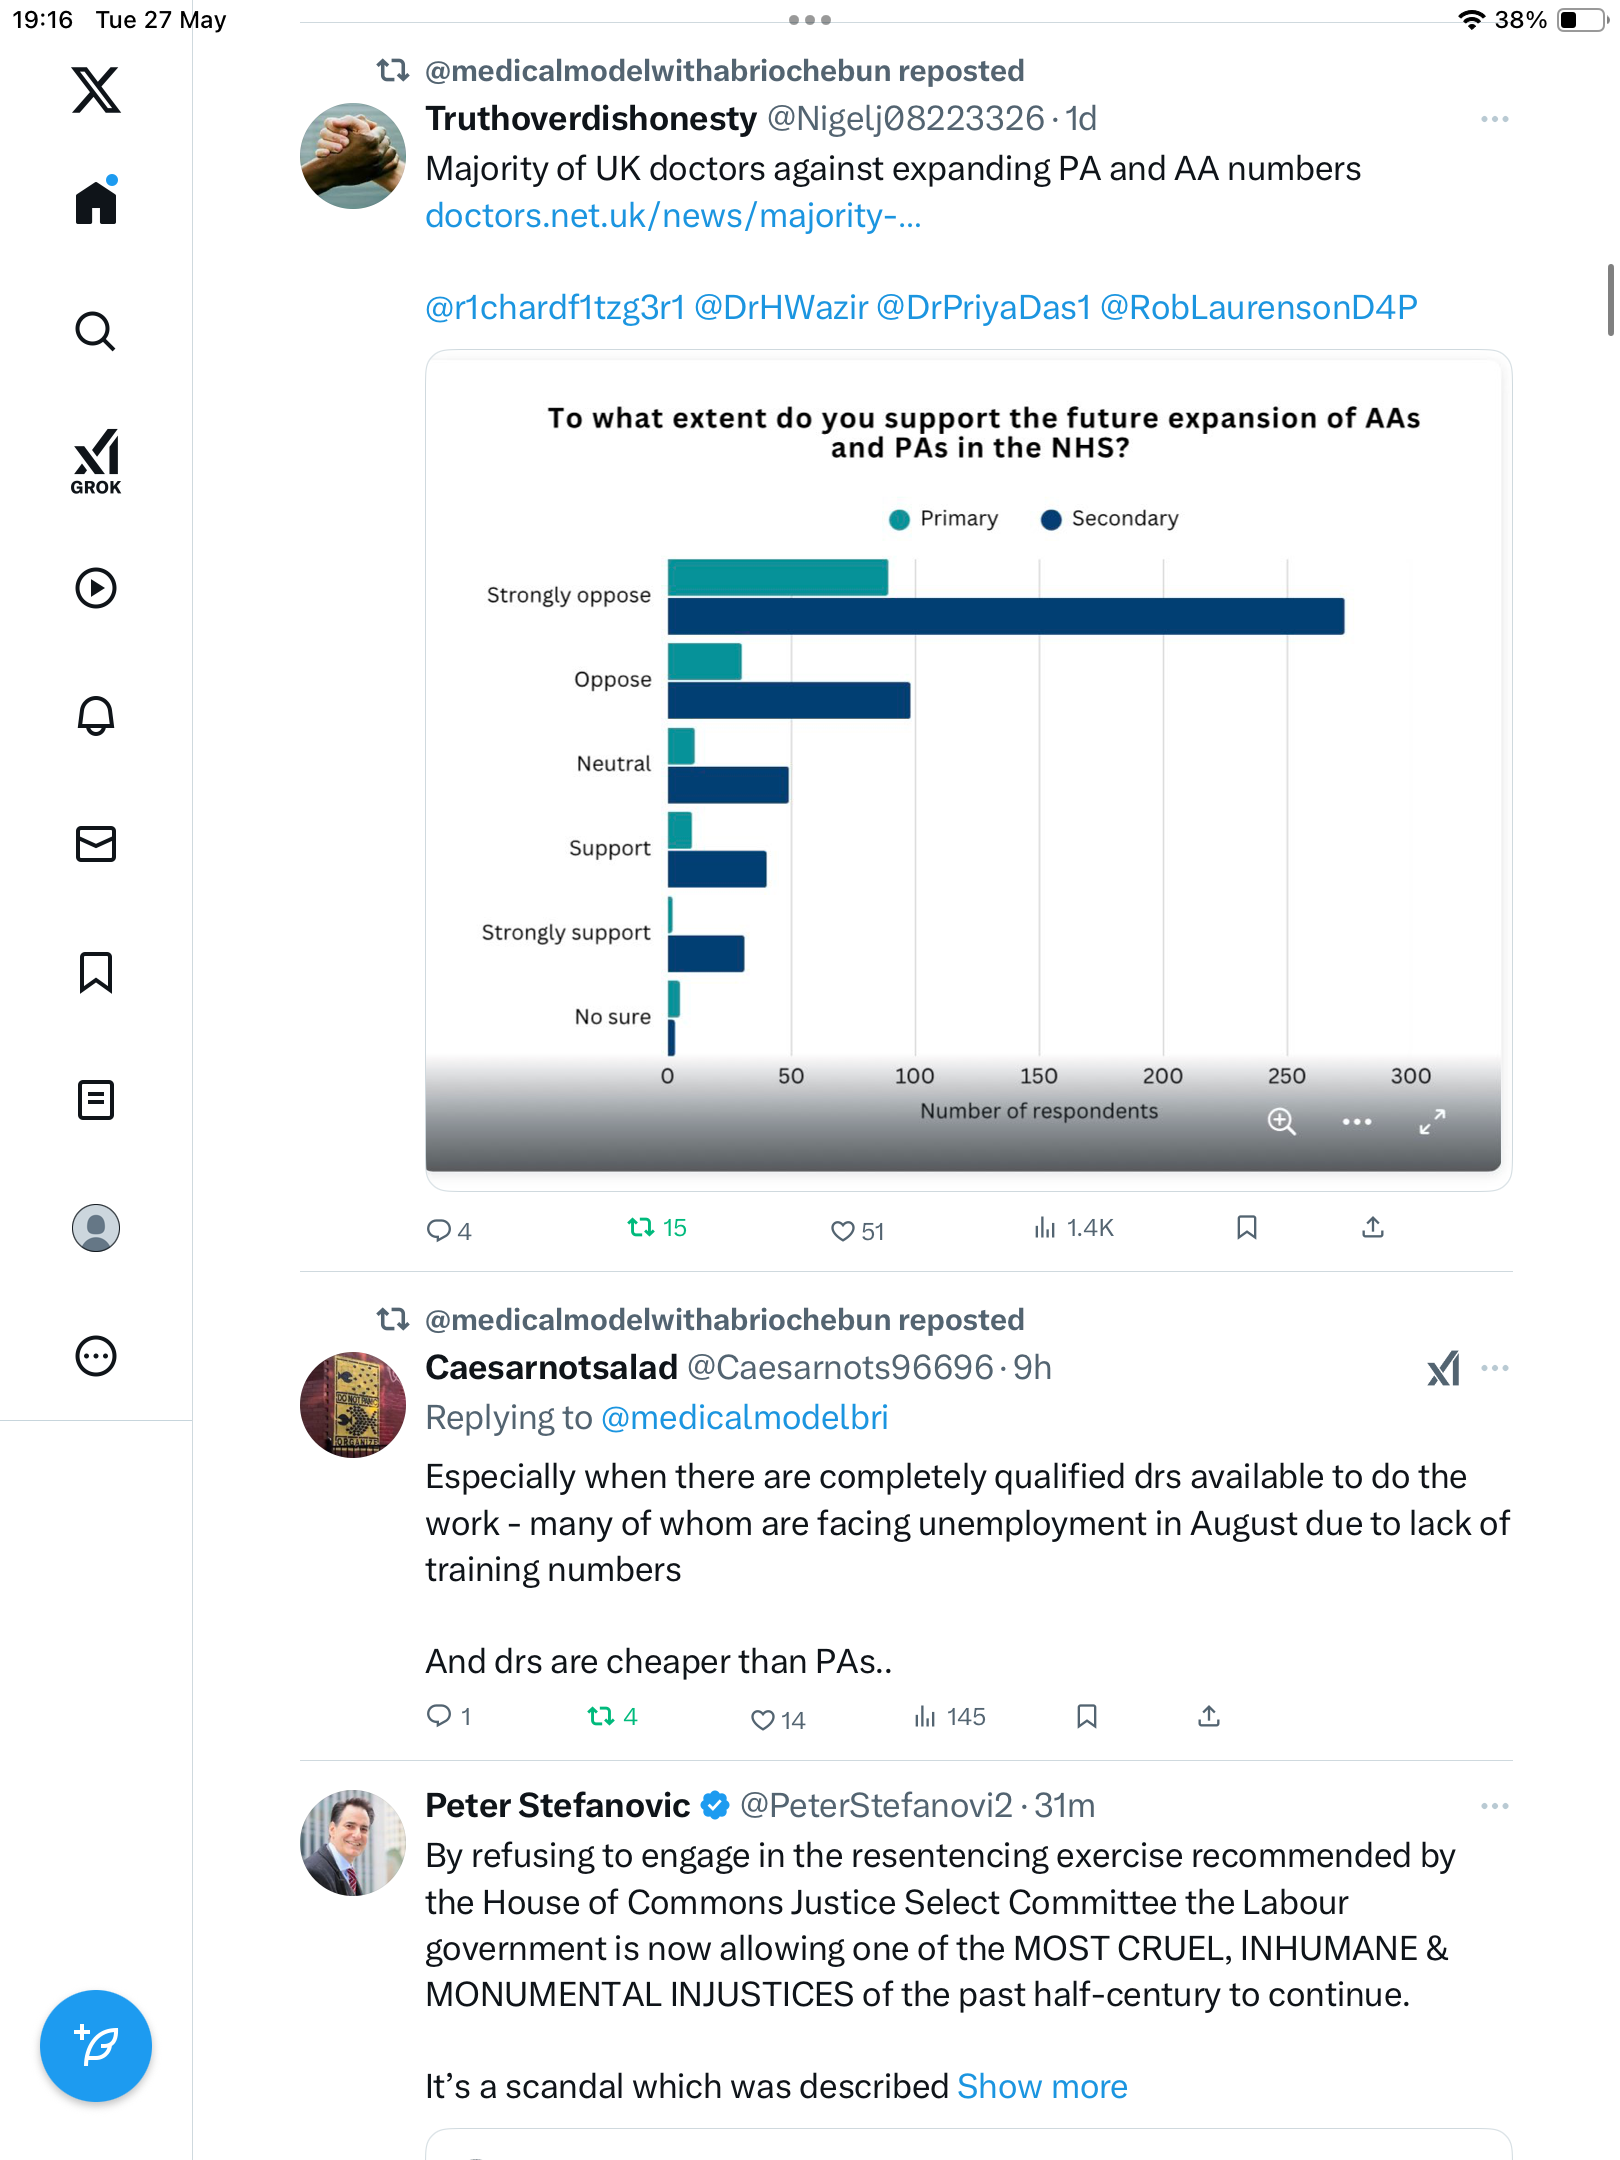Bookmark the Truthoverdishonesty post
This screenshot has width=1620, height=2160.
point(1246,1228)
